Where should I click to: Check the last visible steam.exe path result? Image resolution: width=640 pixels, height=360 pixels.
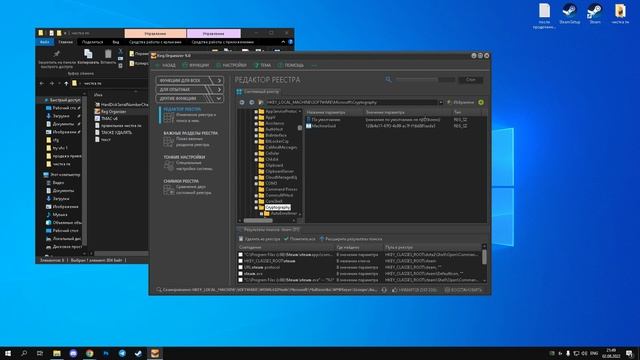[240, 280]
